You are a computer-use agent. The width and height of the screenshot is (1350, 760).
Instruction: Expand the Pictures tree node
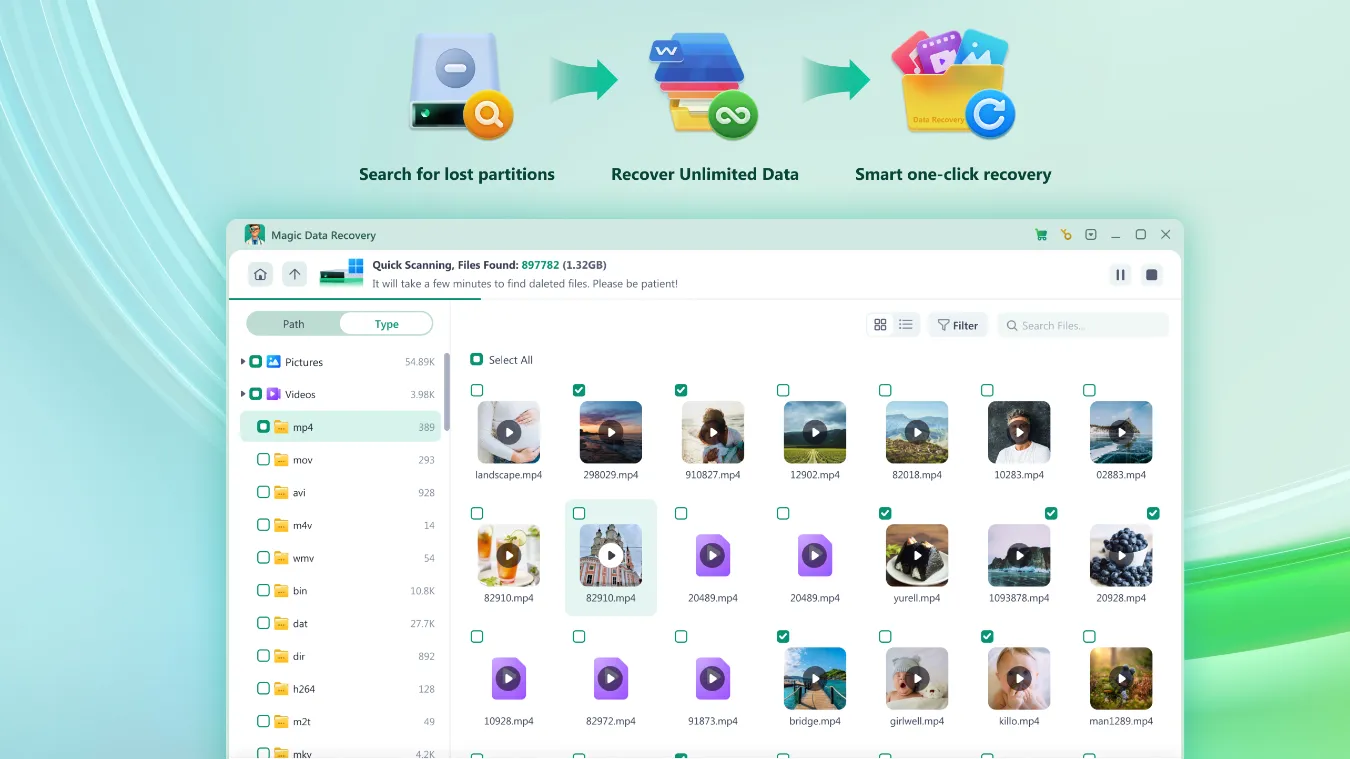243,362
